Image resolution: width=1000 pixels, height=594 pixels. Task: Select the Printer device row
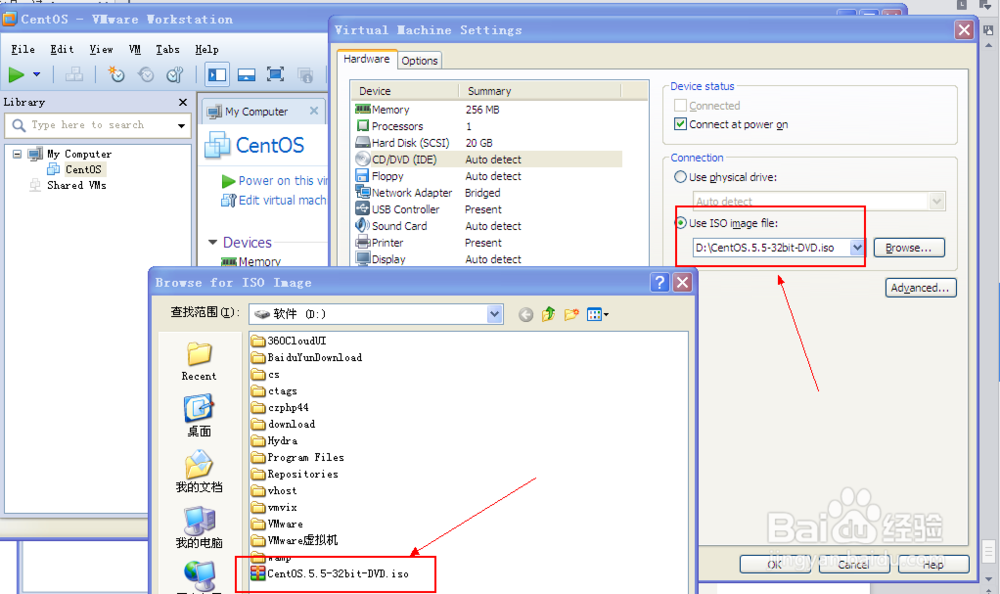click(488, 242)
